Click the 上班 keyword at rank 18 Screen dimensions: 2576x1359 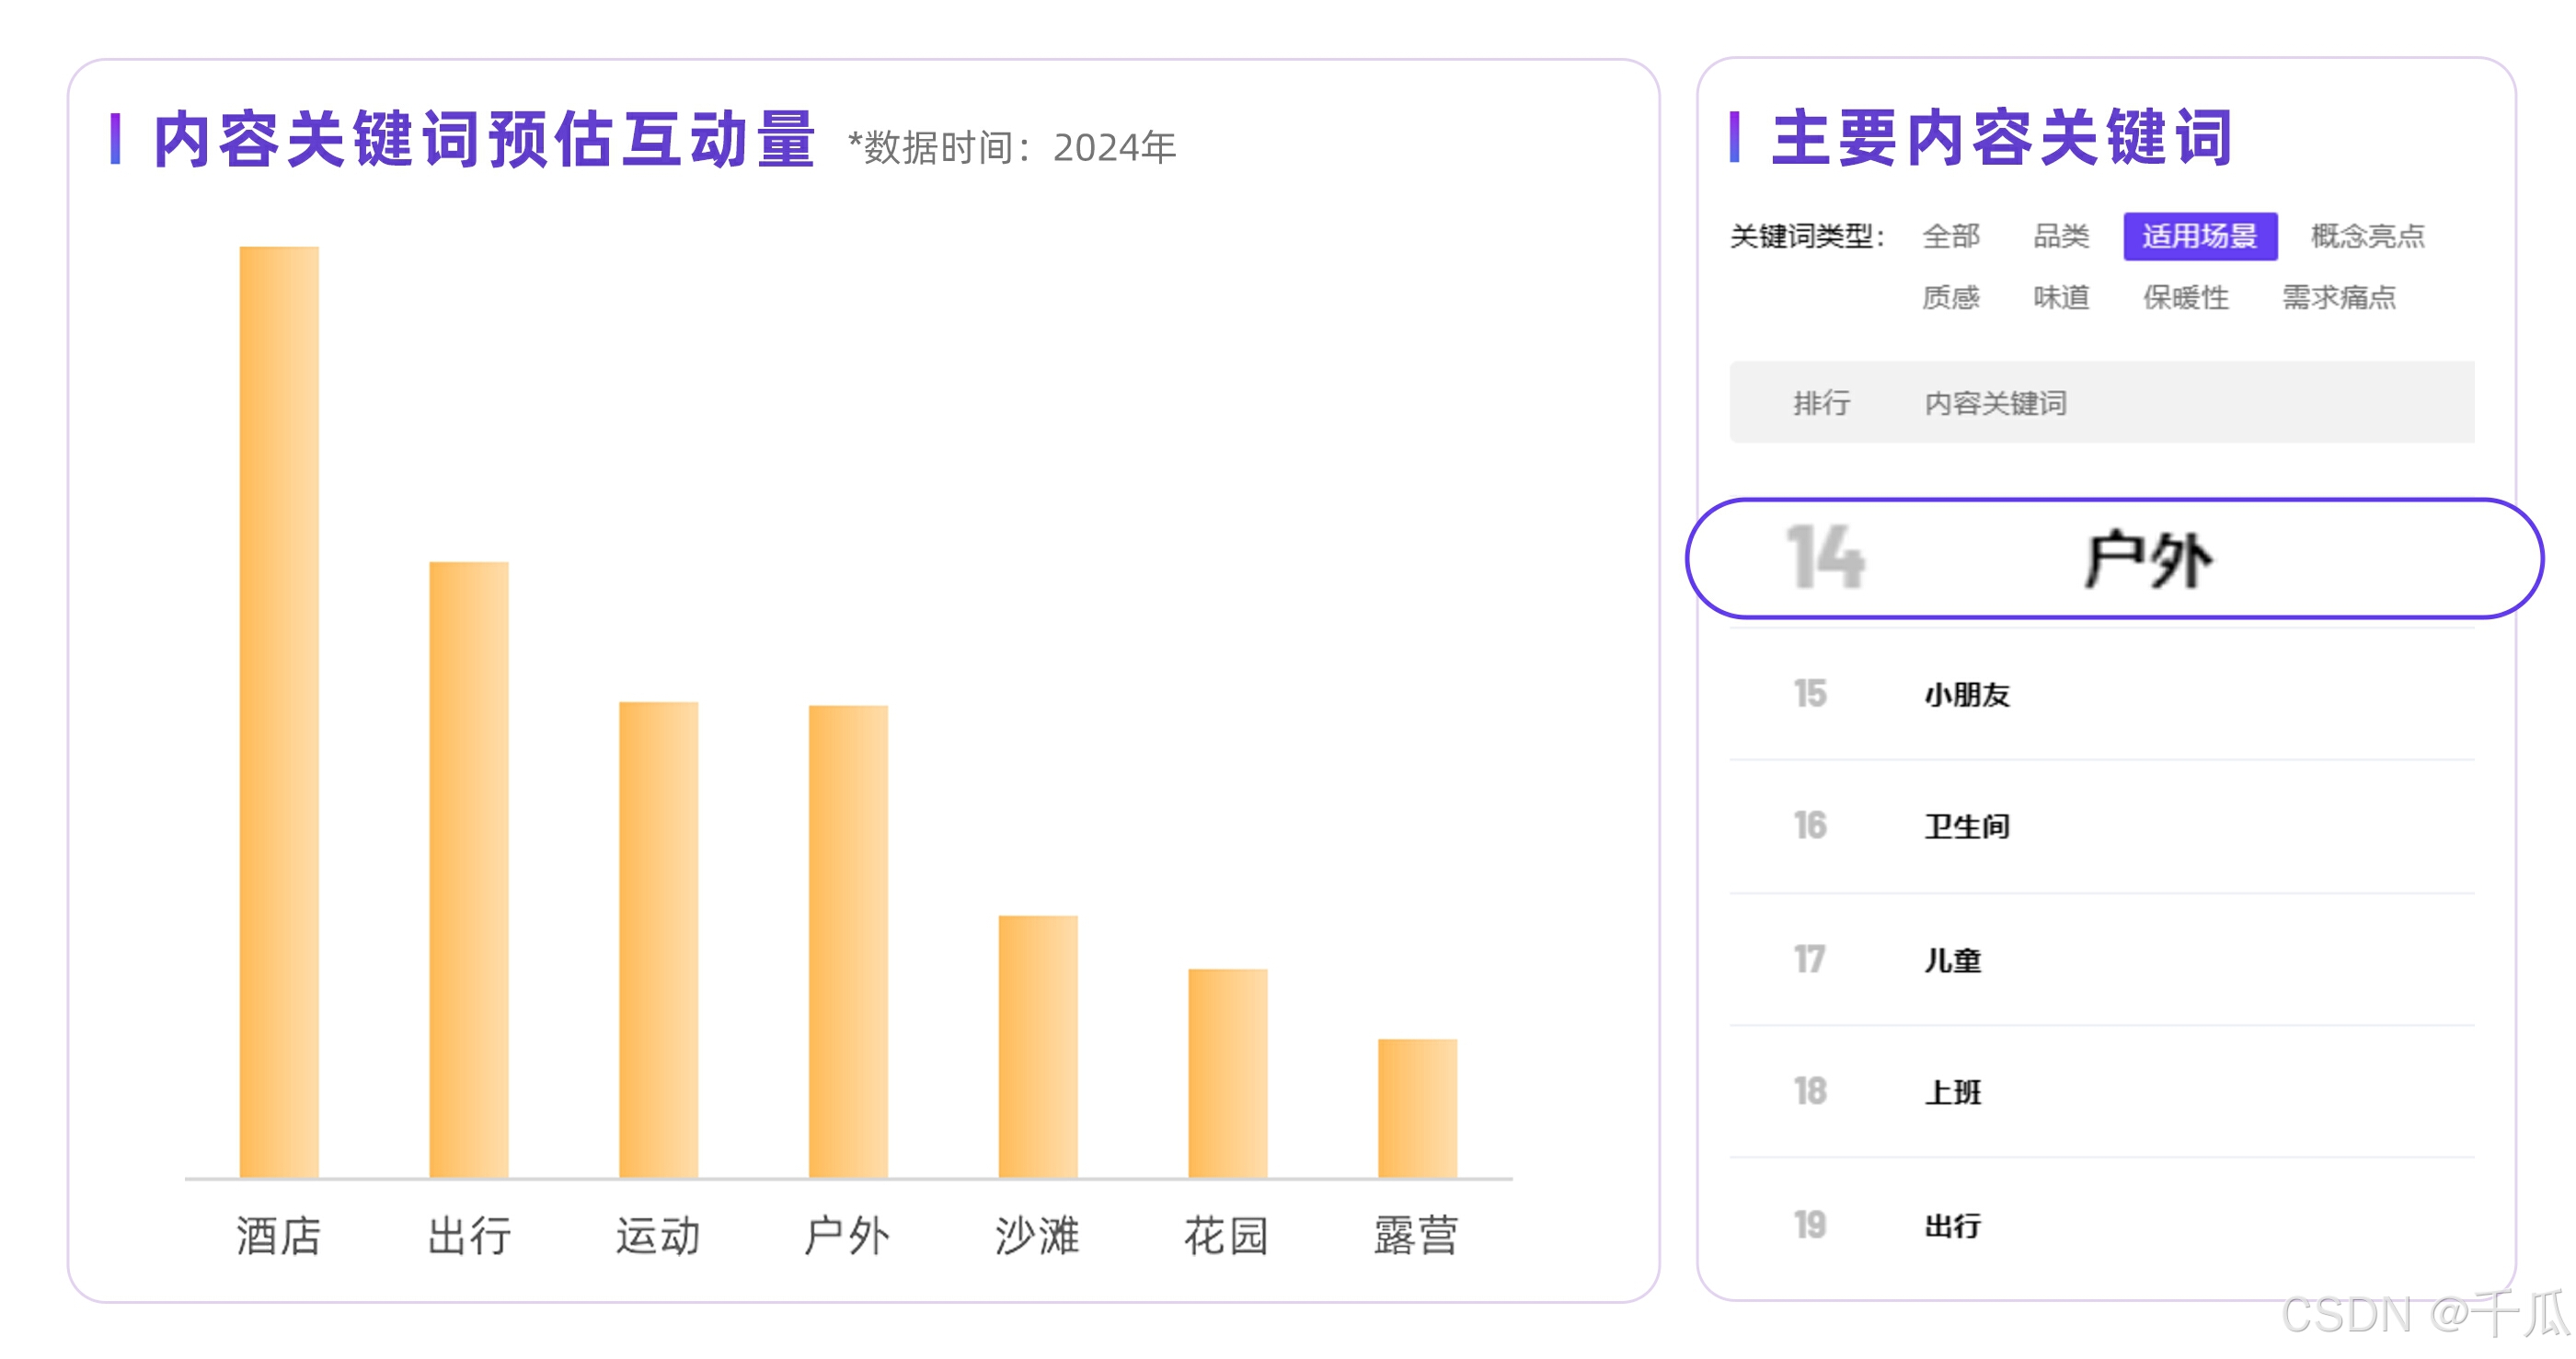coord(1952,1092)
